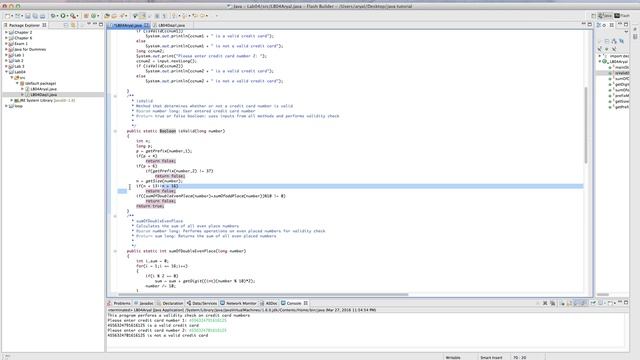The height and width of the screenshot is (360, 640).
Task: Click the Debug bug icon in toolbar
Action: click(x=53, y=16)
